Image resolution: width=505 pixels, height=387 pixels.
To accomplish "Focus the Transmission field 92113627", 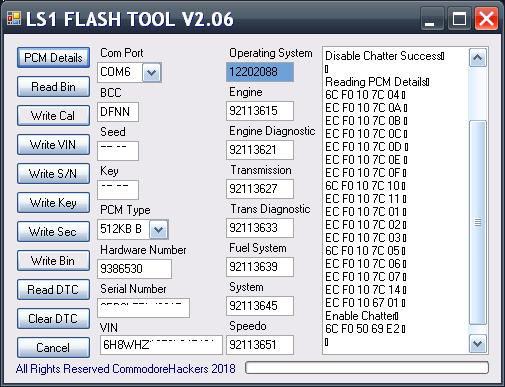I will tap(260, 189).
